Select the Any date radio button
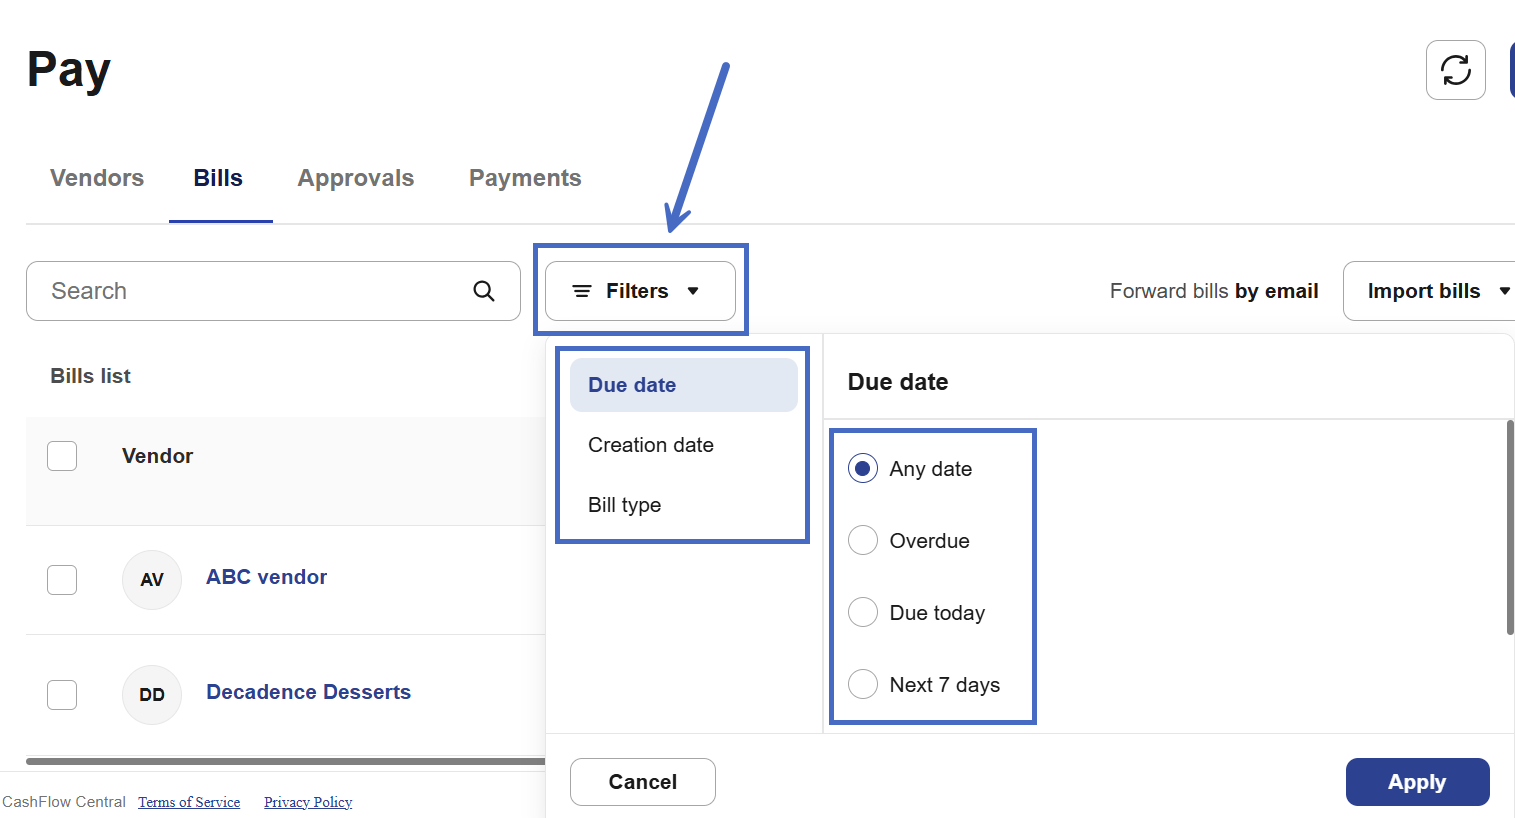This screenshot has width=1515, height=818. tap(863, 469)
